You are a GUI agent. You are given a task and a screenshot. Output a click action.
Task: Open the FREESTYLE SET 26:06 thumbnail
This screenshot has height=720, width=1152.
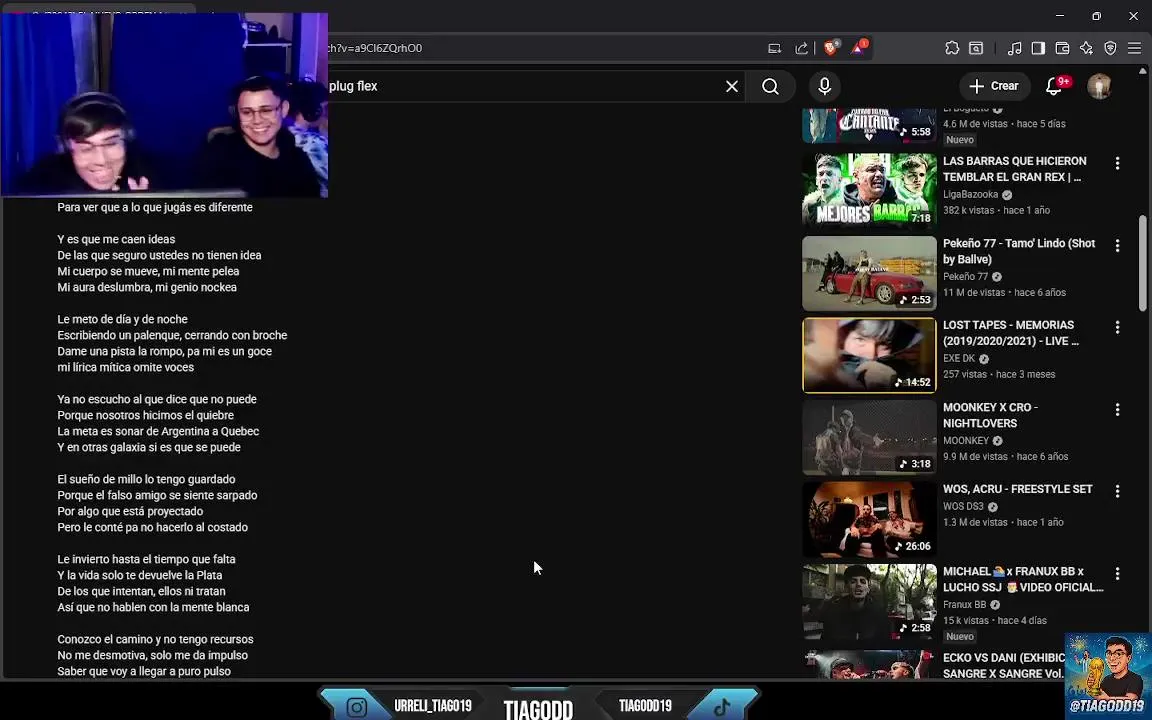click(869, 519)
